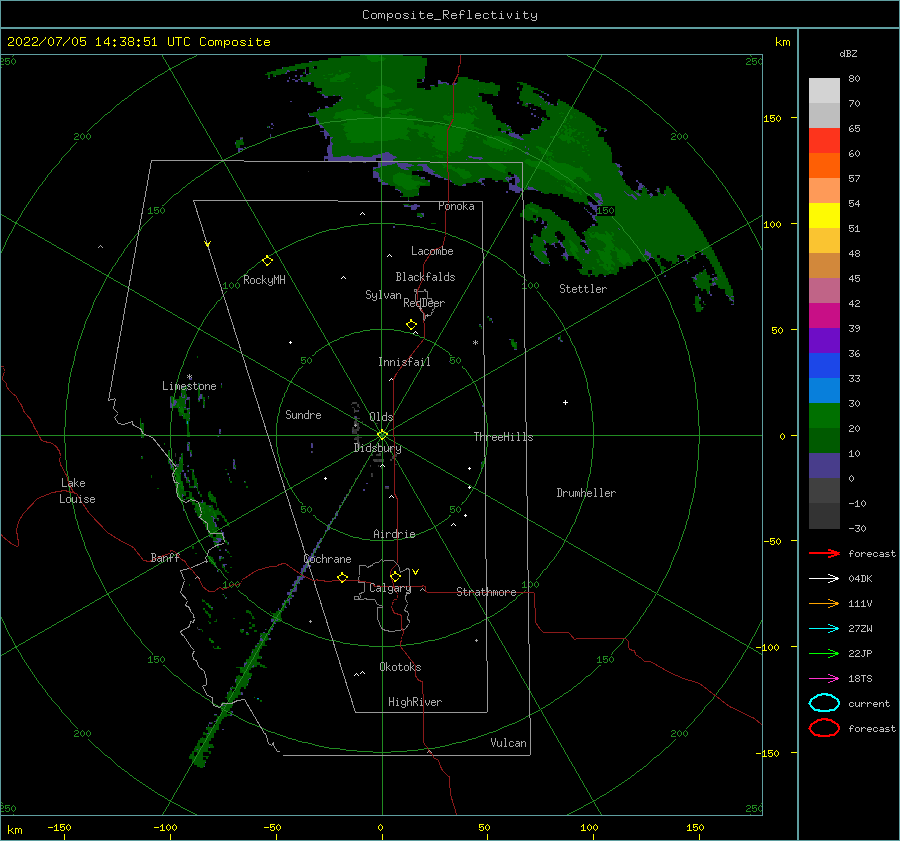Click the 80 dBZ white color swatch

coord(824,90)
